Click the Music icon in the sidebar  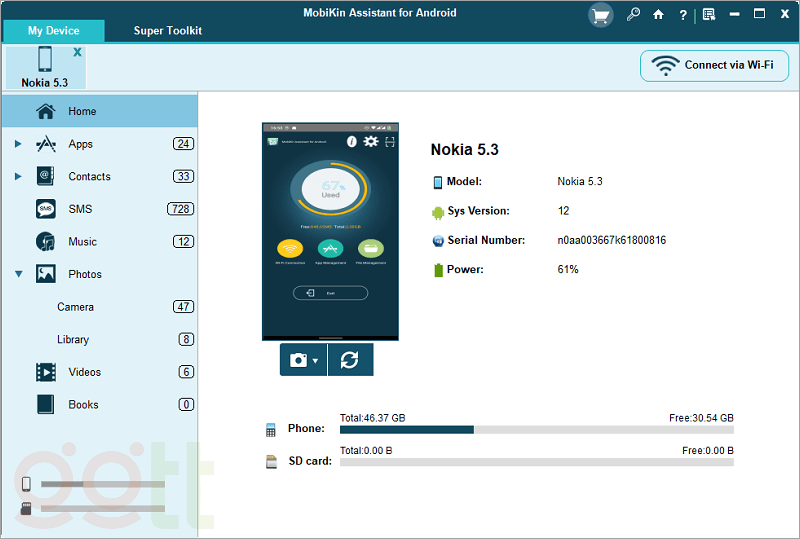tap(46, 242)
